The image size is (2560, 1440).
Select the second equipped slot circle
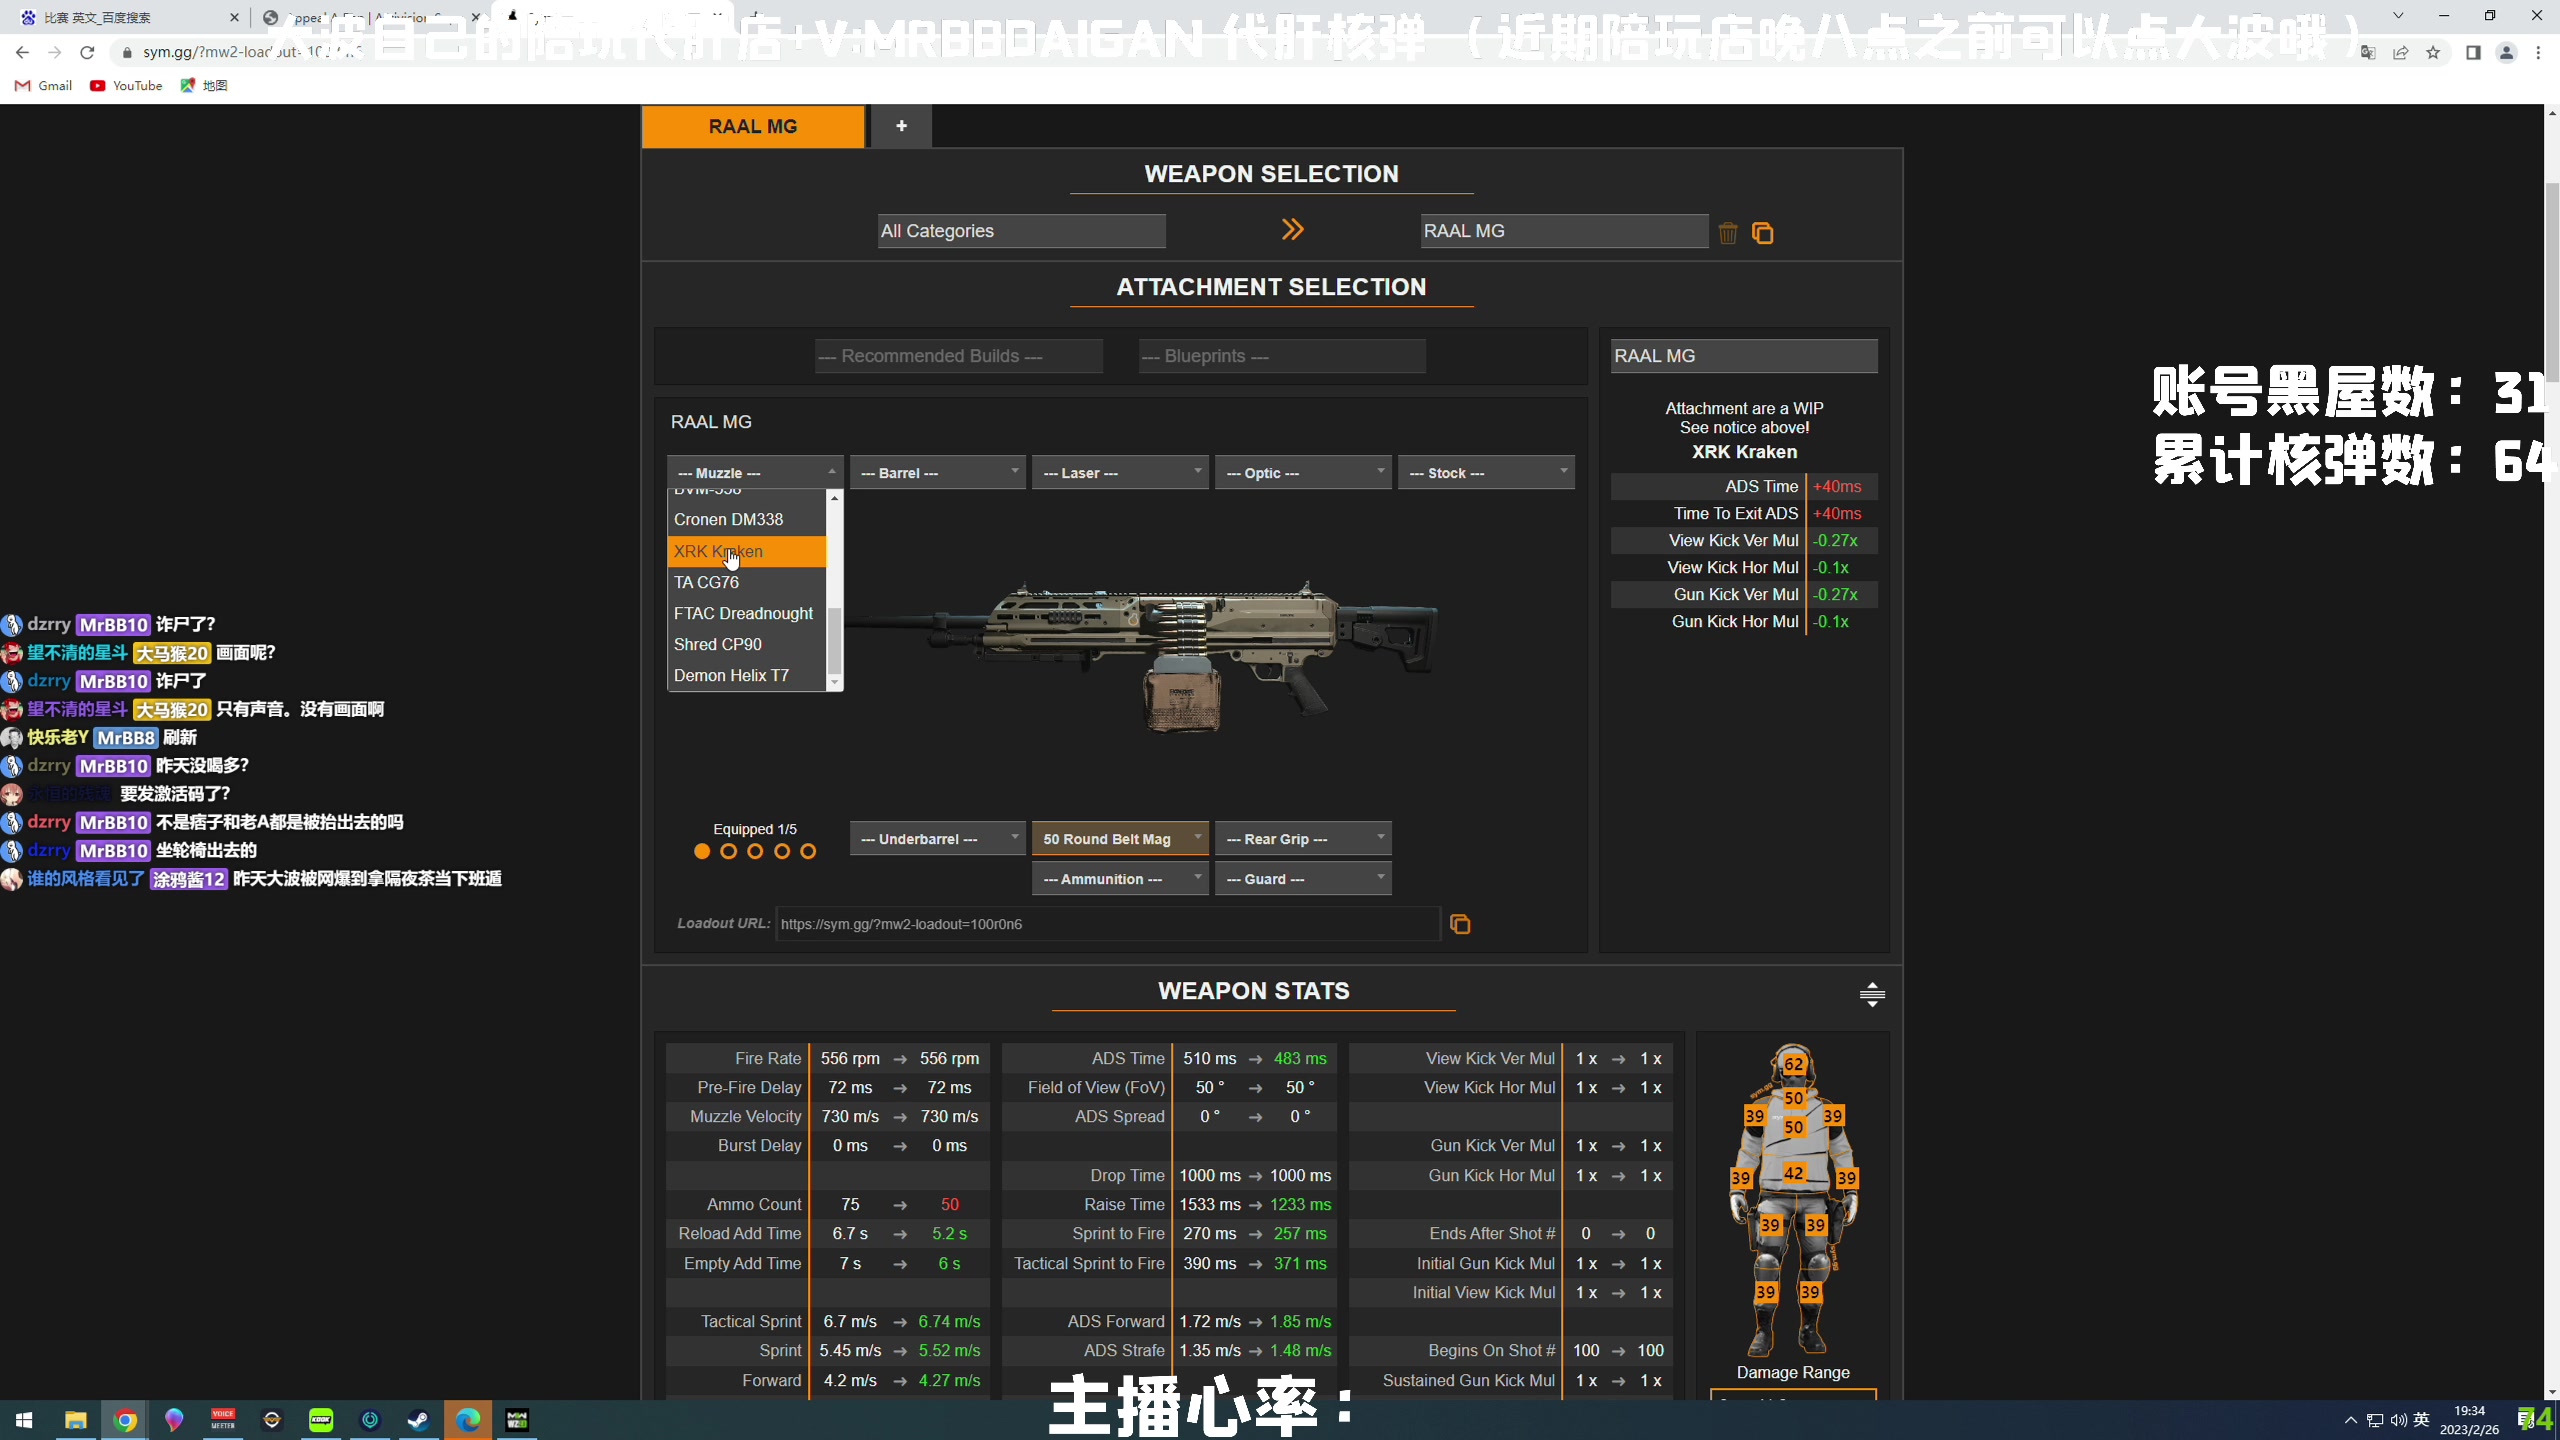(729, 851)
